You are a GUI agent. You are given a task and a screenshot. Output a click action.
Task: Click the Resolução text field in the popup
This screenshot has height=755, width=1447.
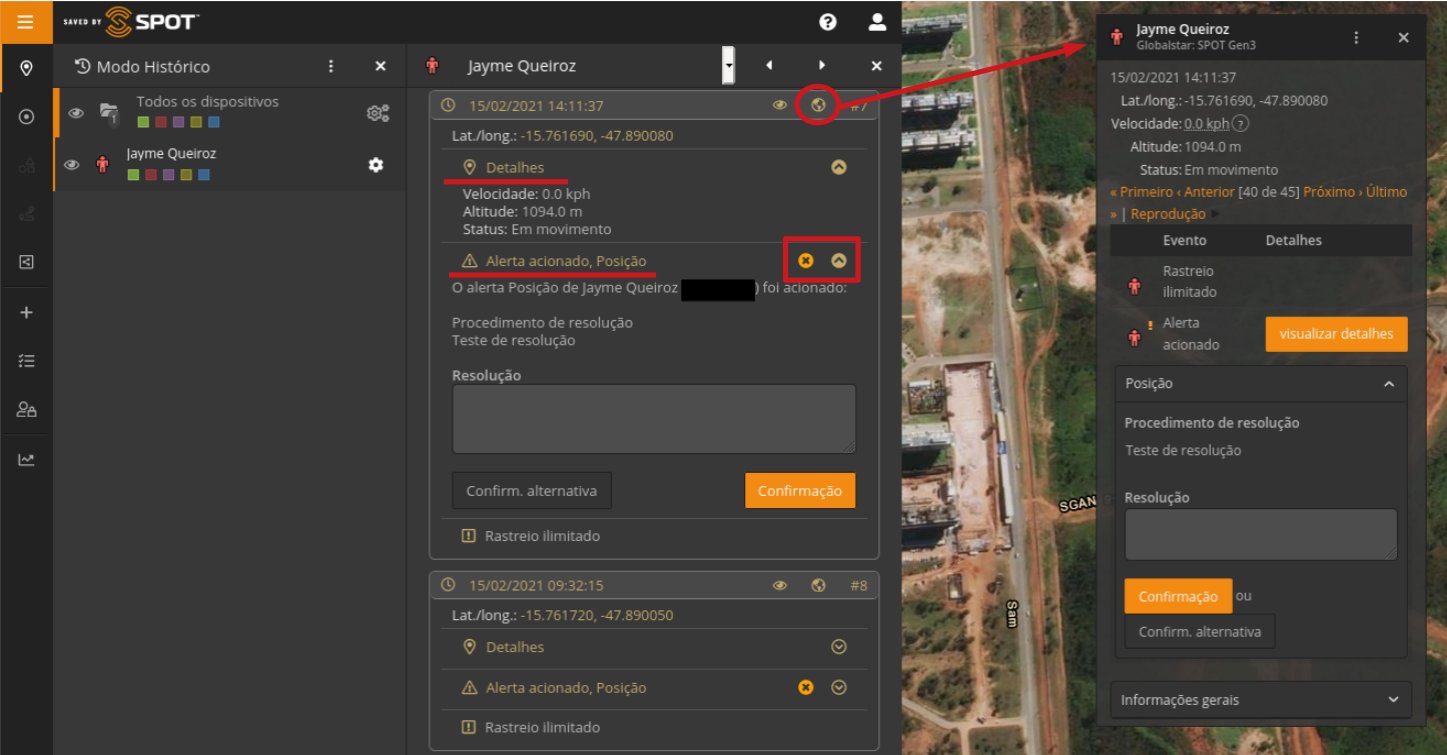(x=1260, y=534)
